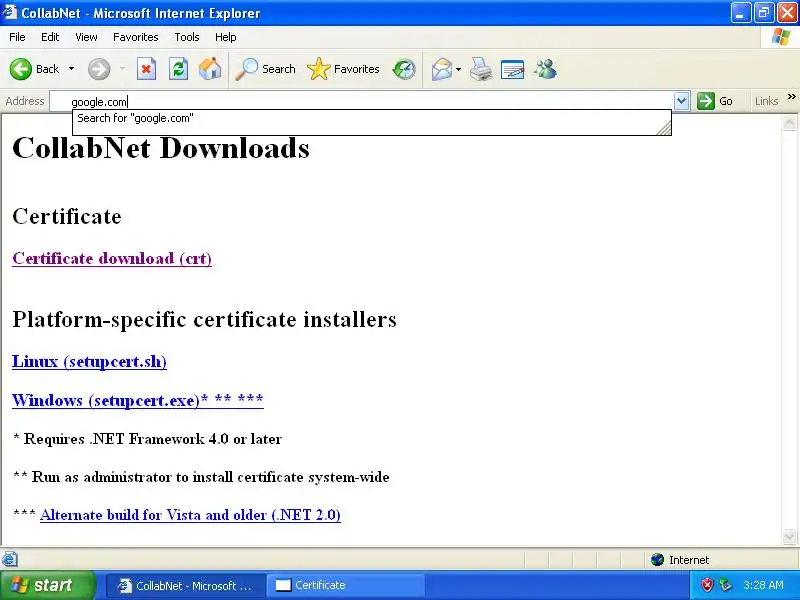
Task: Expand the Address bar dropdown arrow
Action: [682, 101]
